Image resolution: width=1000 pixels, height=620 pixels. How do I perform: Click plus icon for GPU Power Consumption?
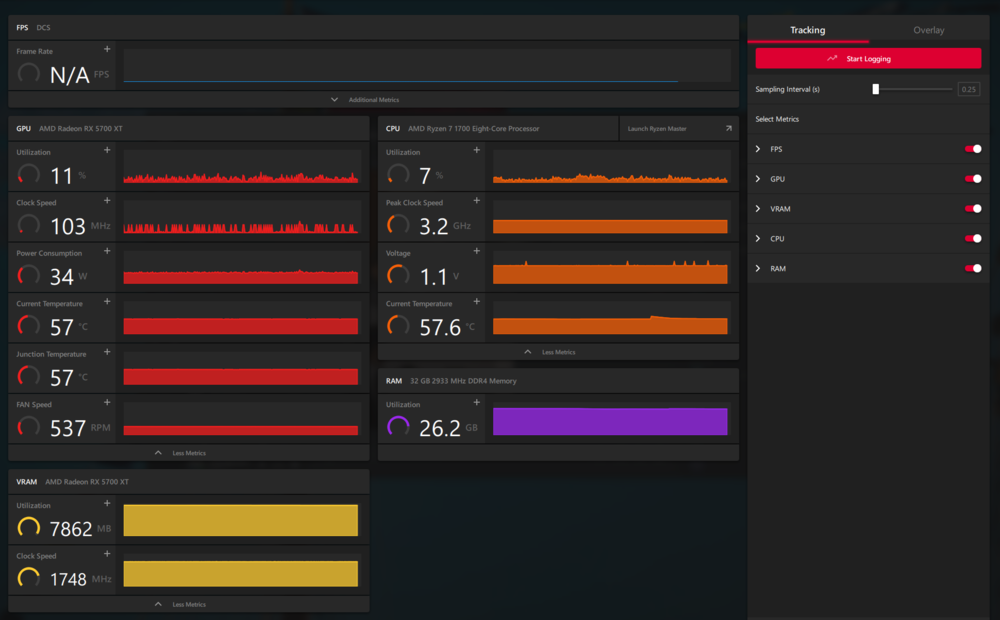(107, 251)
